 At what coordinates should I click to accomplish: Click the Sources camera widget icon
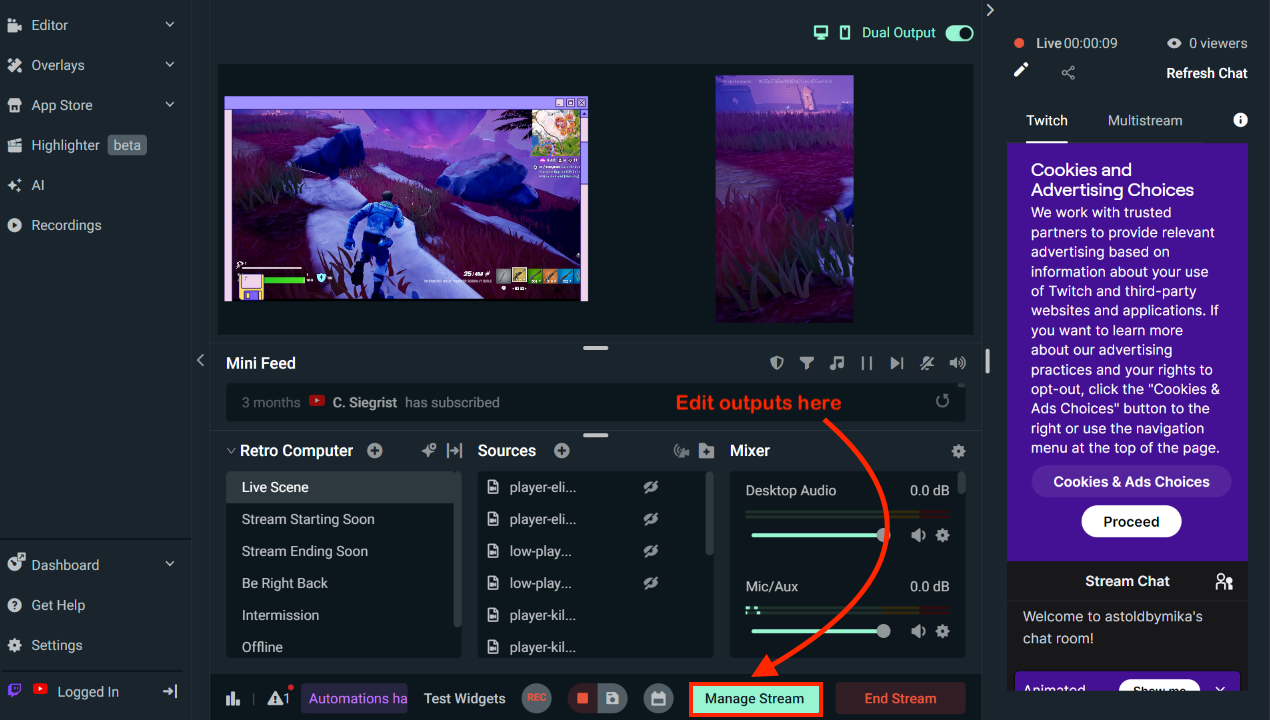click(x=682, y=451)
